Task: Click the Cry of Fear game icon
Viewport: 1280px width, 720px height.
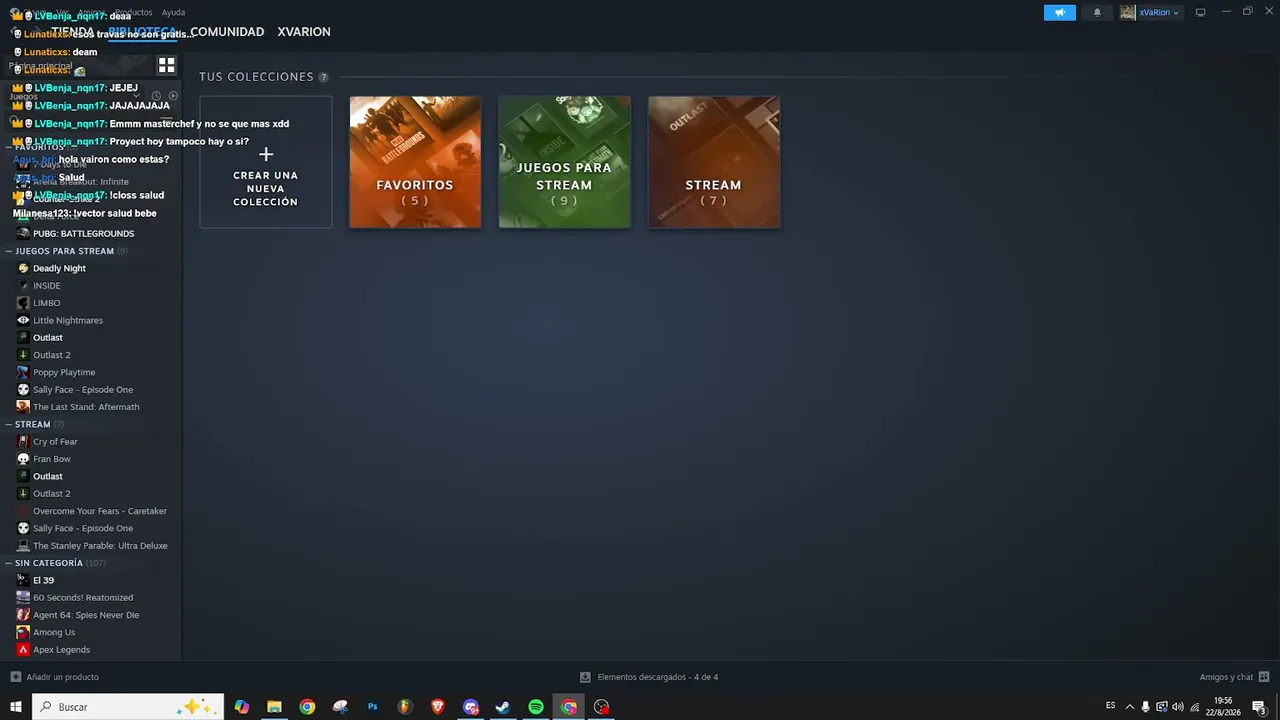Action: tap(23, 441)
